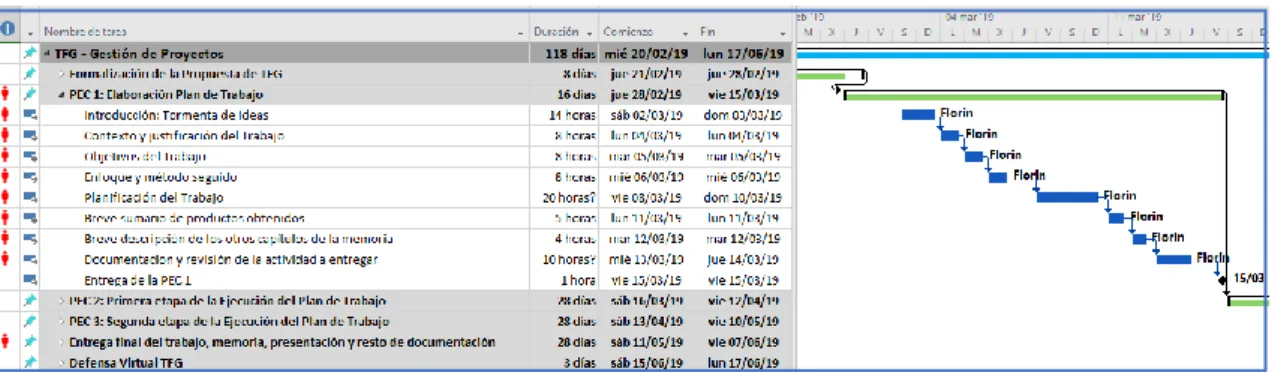Click the pin task-mode icon for Formalización de la Propuesta
The height and width of the screenshot is (372, 1272).
point(30,74)
